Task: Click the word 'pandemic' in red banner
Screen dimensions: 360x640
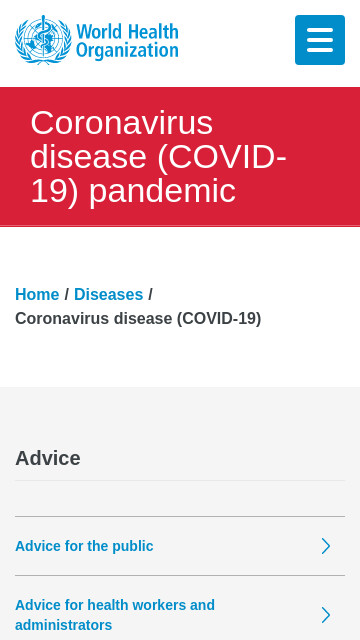Action: tap(162, 192)
